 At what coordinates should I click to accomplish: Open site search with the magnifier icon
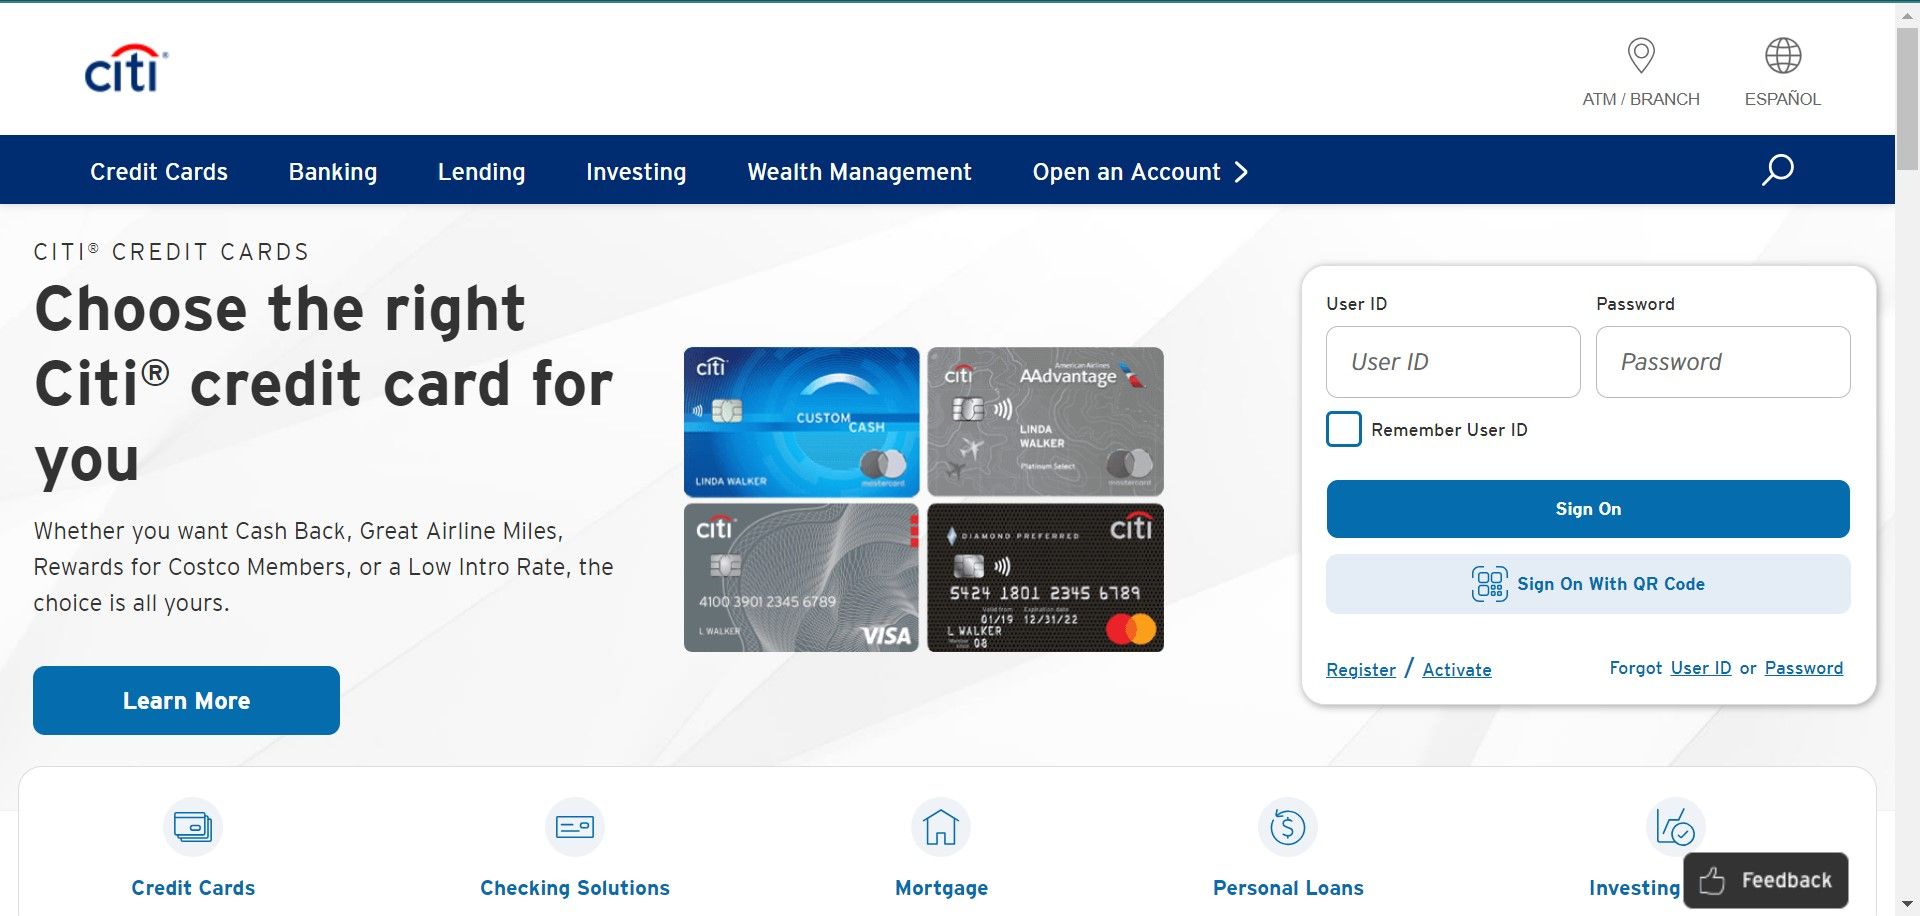[x=1777, y=170]
